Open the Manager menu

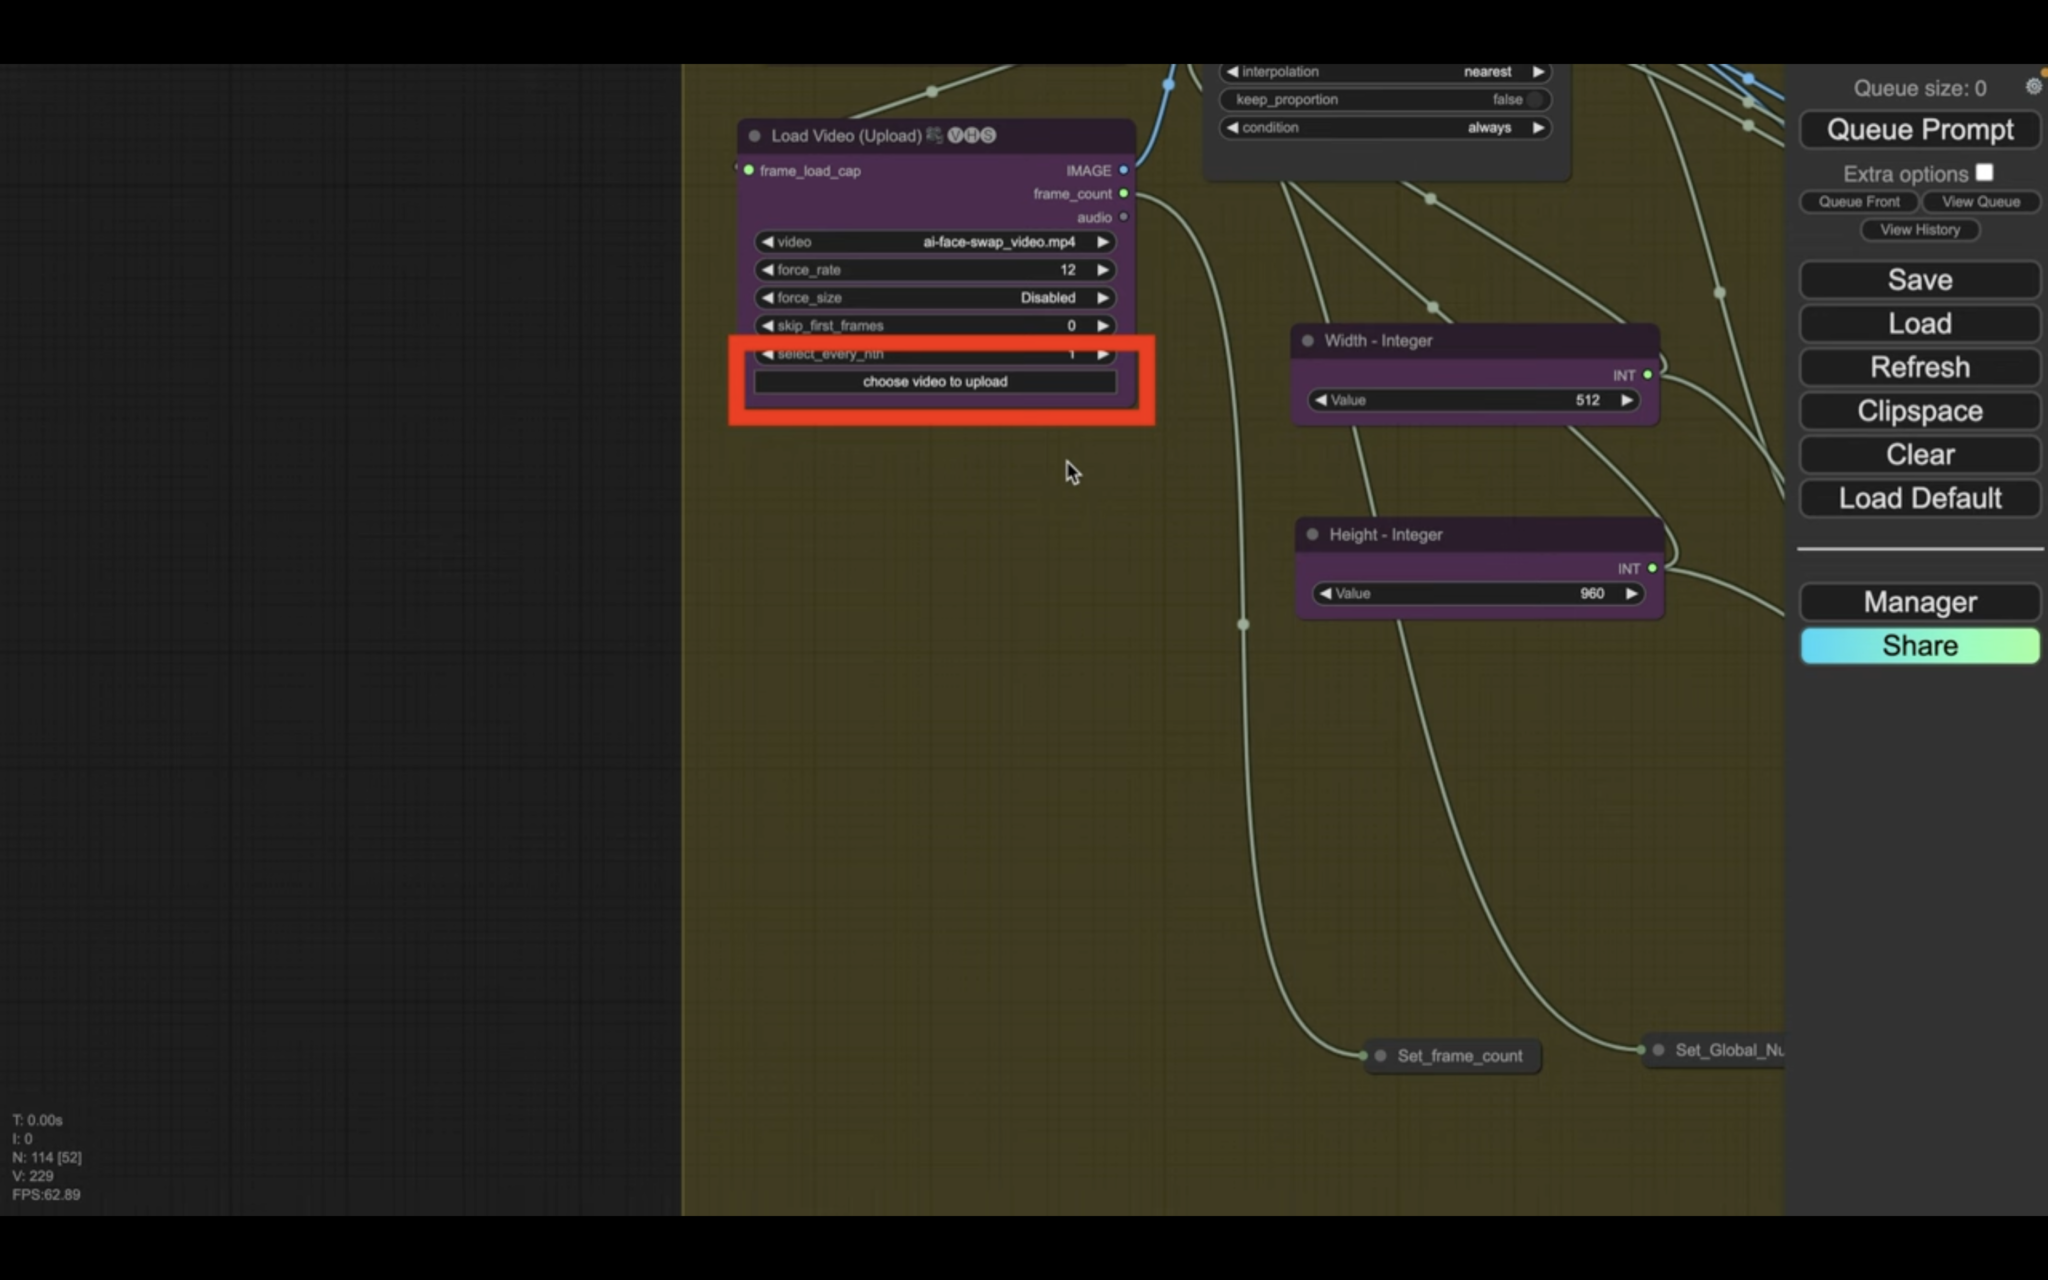[1919, 602]
